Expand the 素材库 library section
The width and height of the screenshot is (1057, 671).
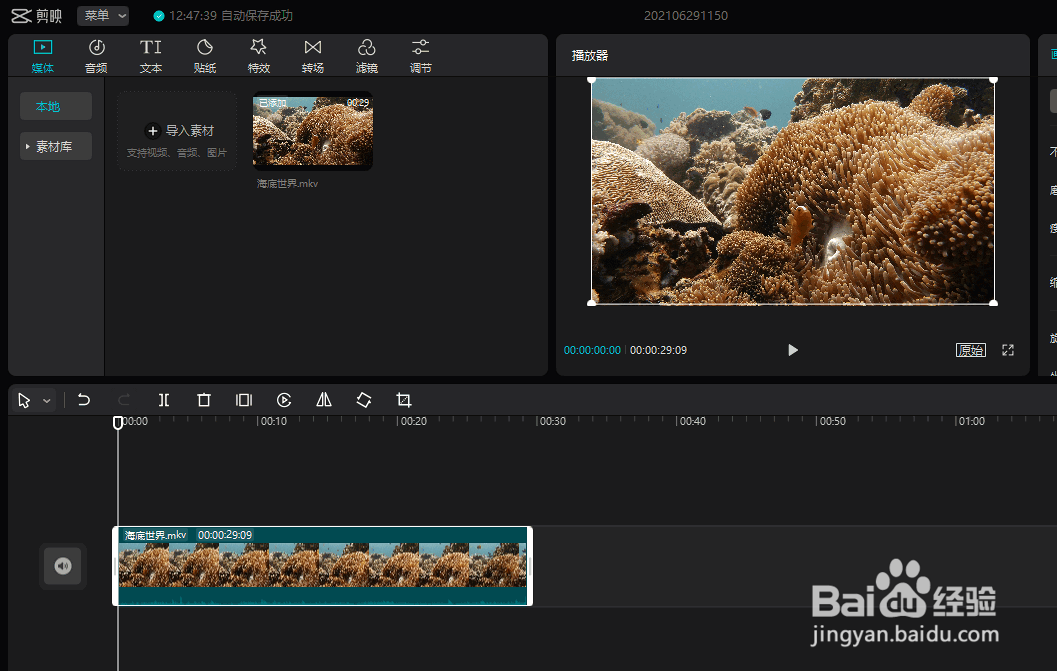56,147
